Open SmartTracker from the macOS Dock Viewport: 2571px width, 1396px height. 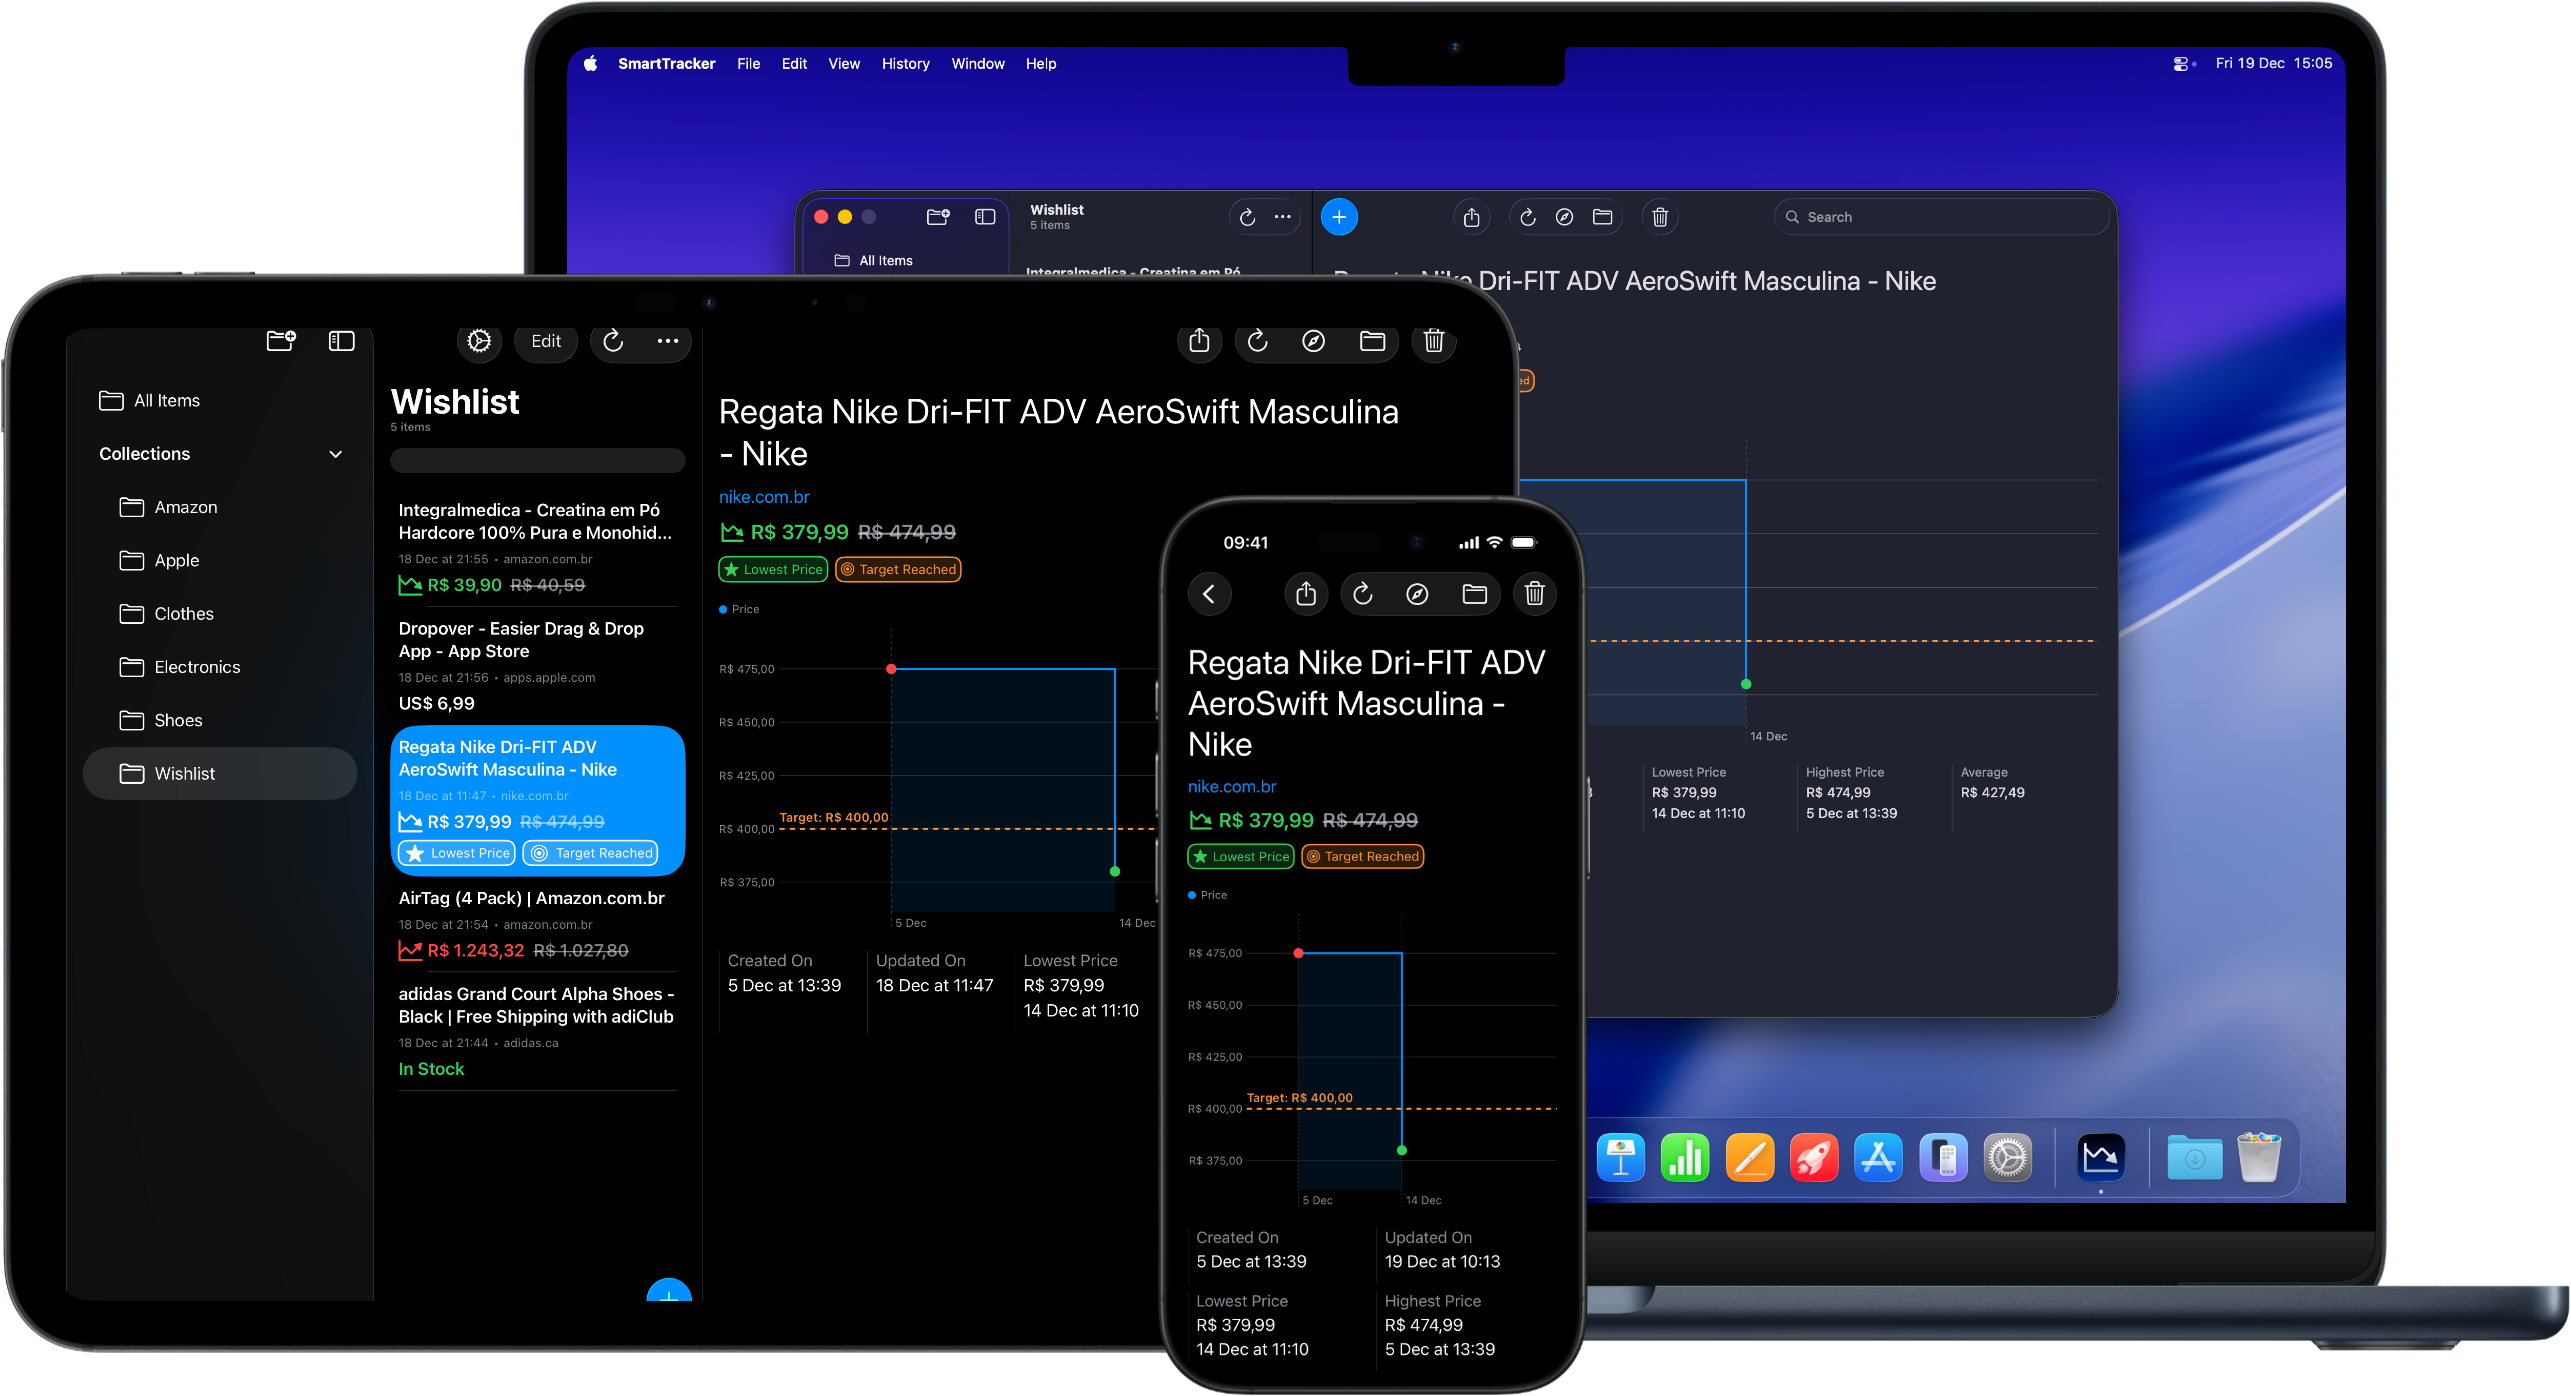tap(2100, 1157)
